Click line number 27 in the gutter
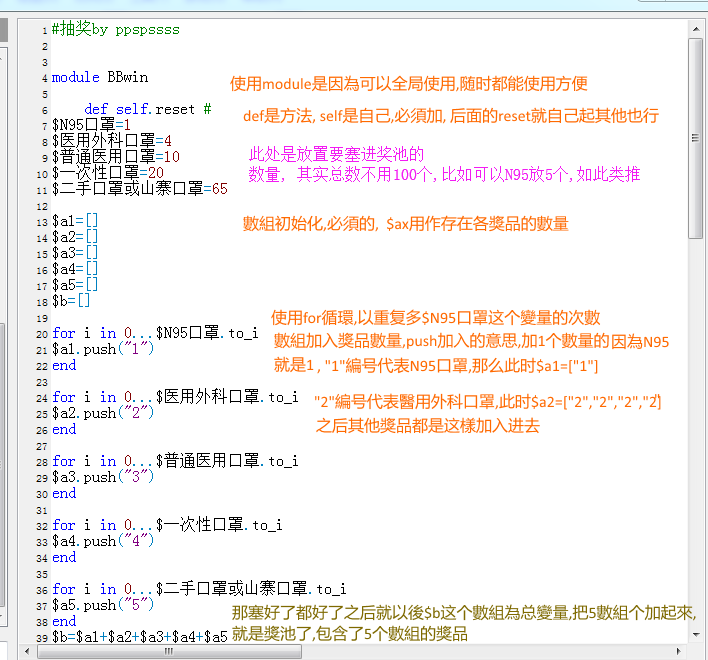The width and height of the screenshot is (708, 660). pos(42,447)
